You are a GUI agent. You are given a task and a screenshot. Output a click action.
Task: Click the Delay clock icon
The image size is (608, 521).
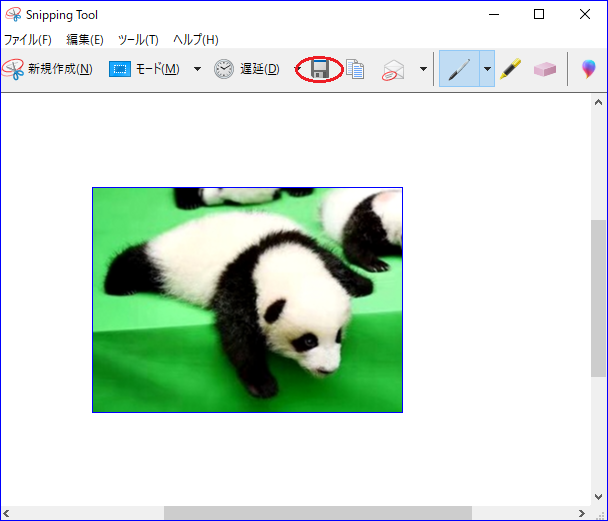(224, 69)
